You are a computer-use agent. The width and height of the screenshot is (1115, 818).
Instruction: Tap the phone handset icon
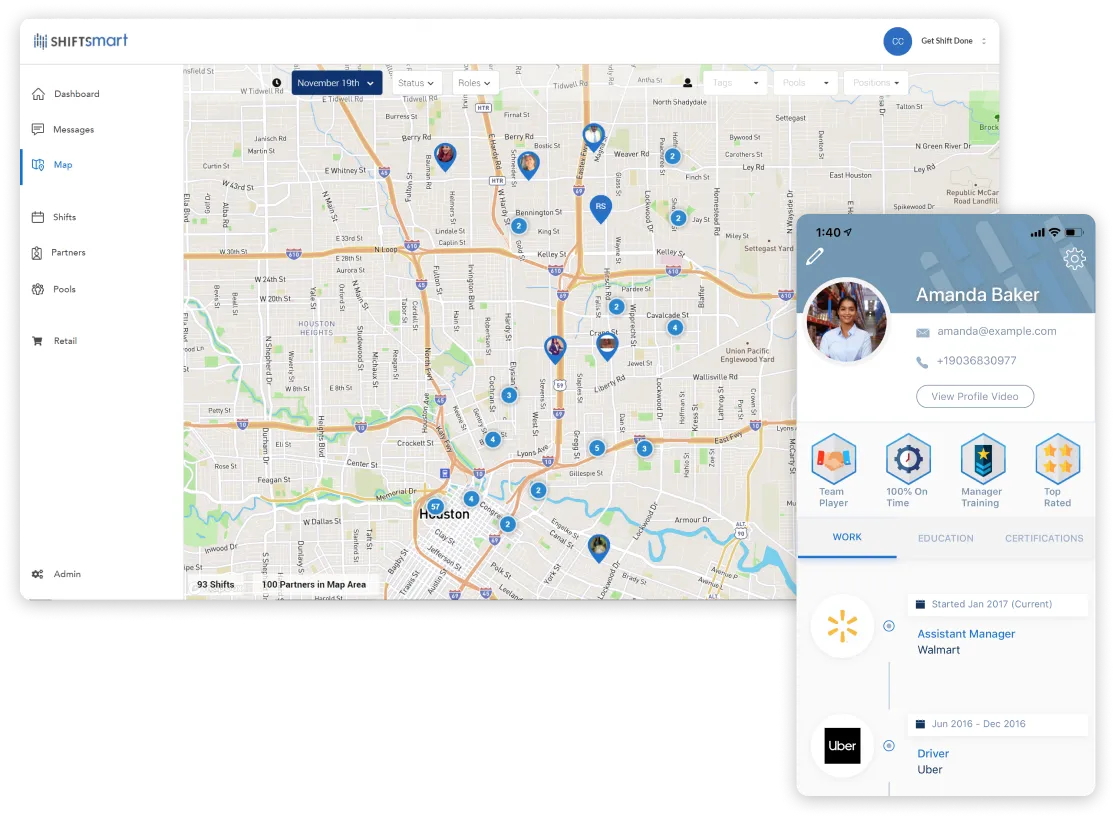coord(922,362)
